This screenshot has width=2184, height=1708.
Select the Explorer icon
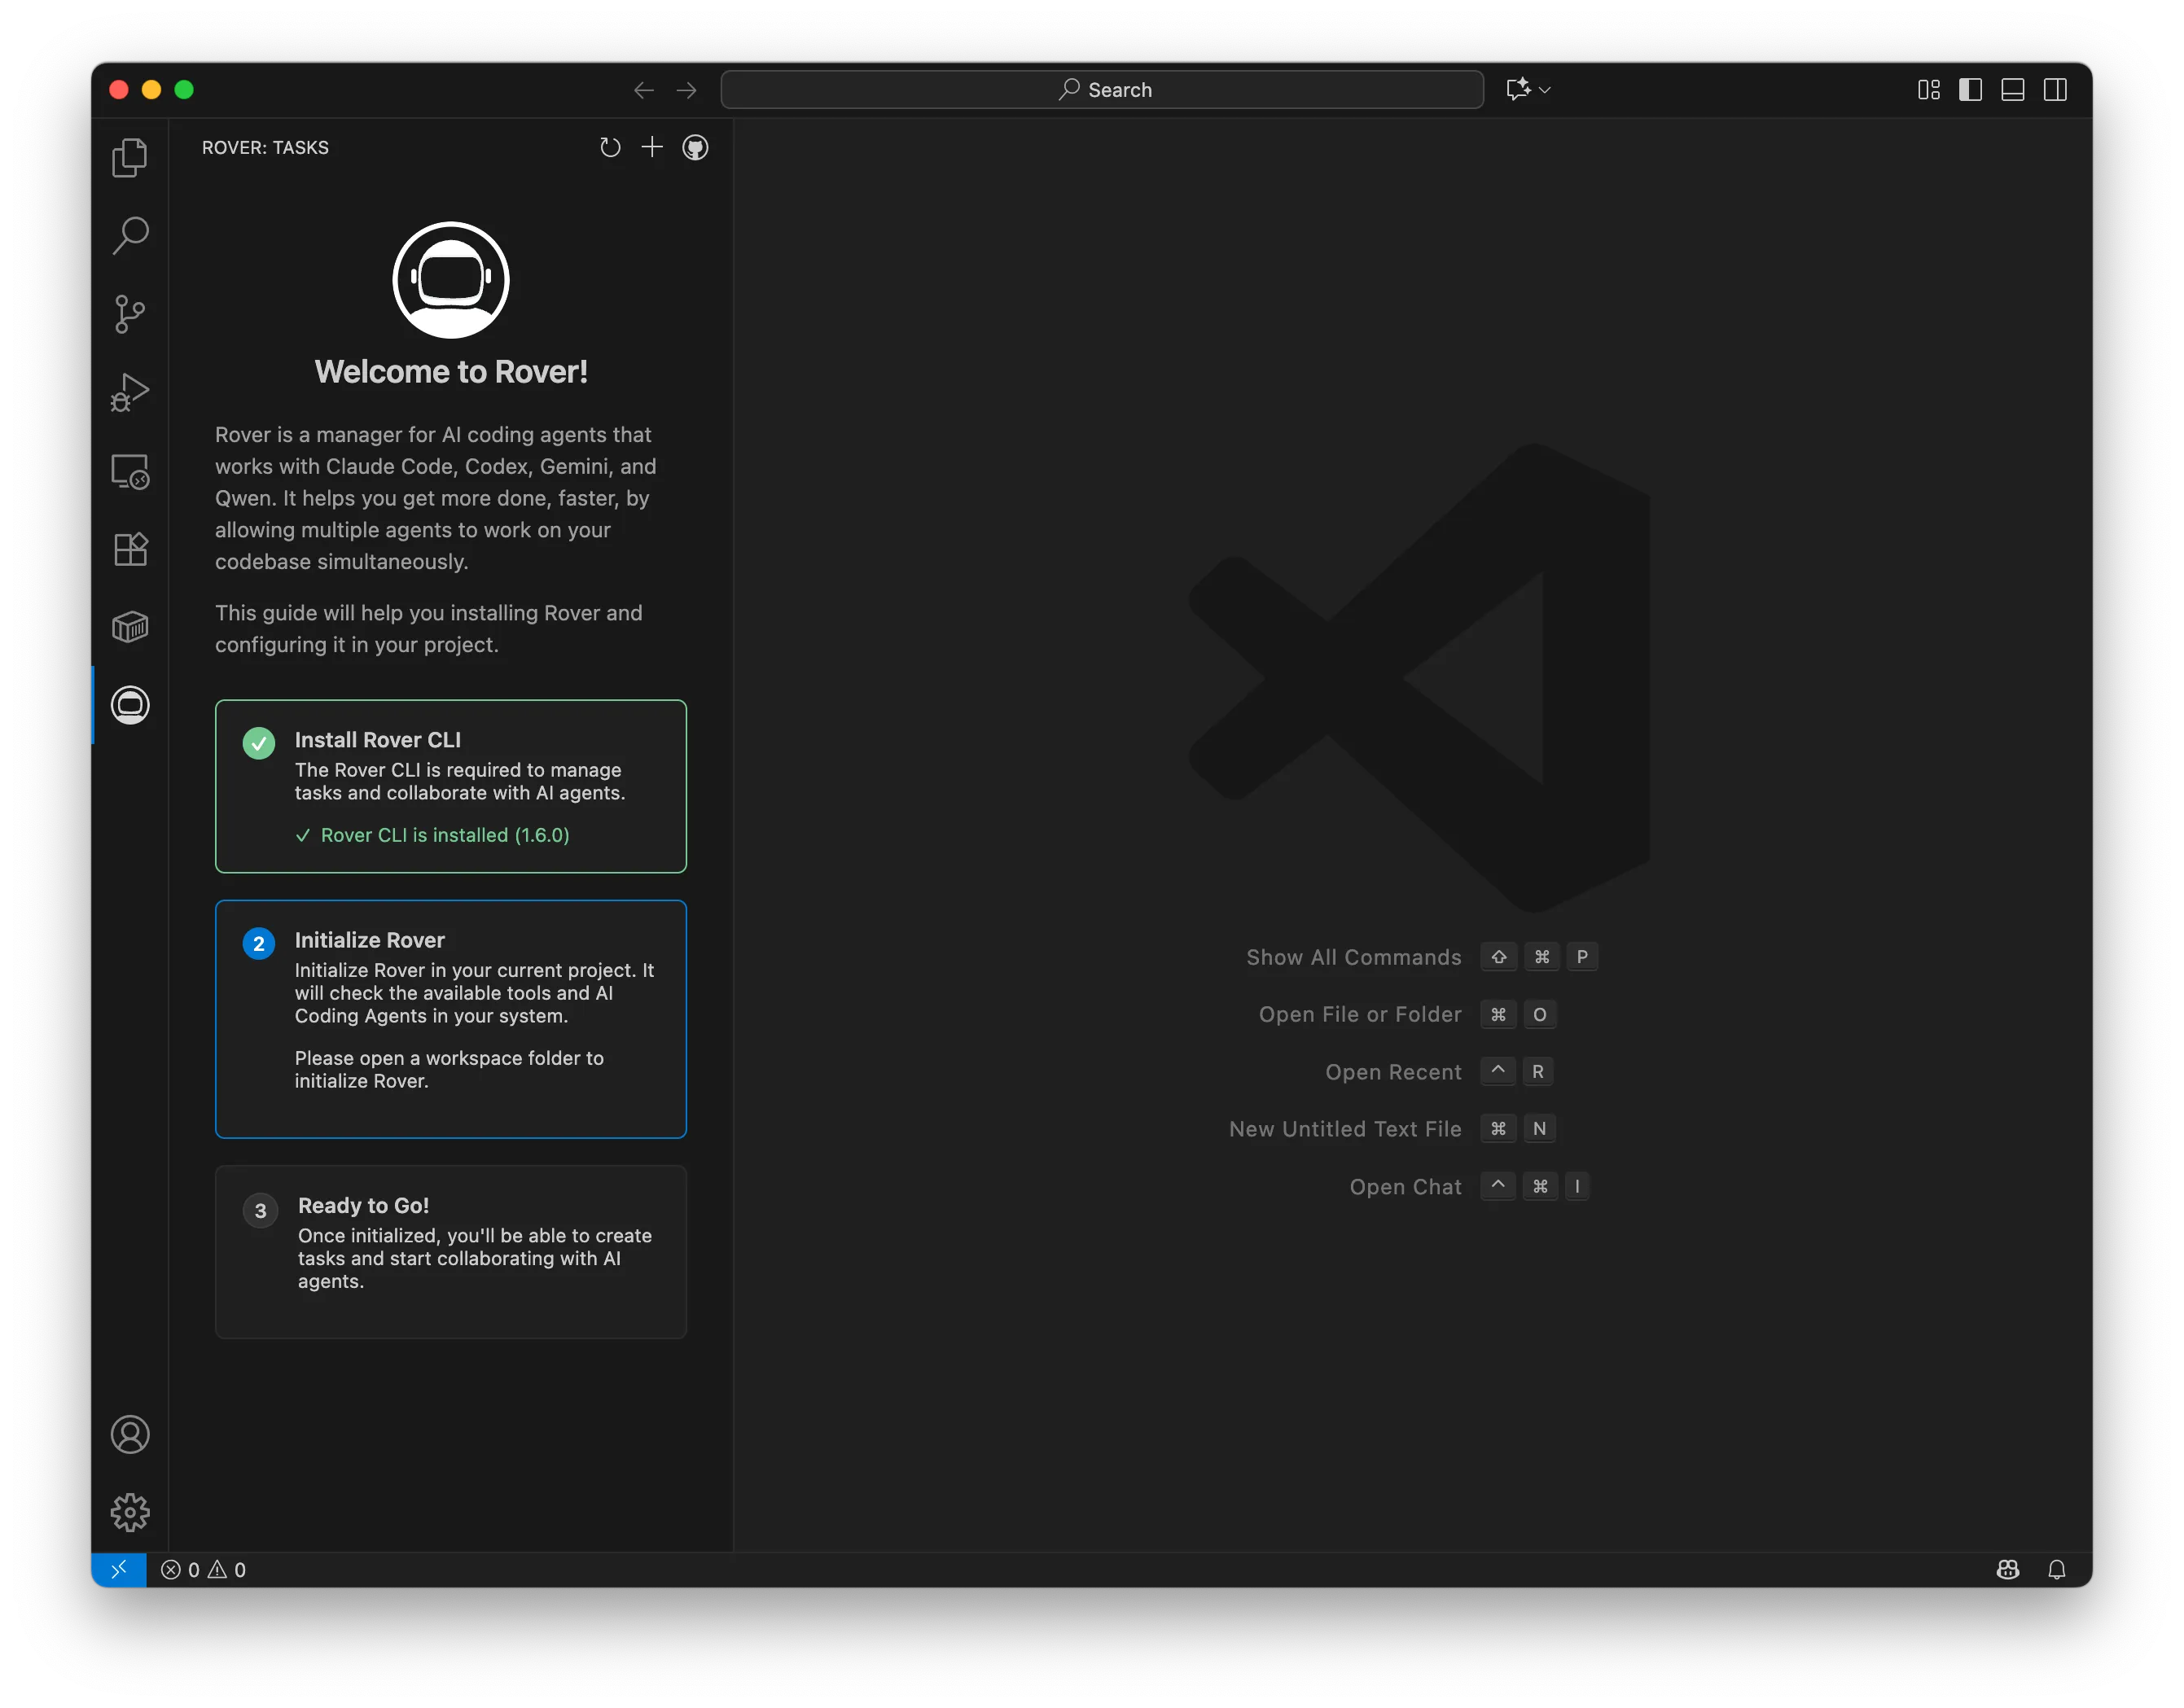pos(129,157)
